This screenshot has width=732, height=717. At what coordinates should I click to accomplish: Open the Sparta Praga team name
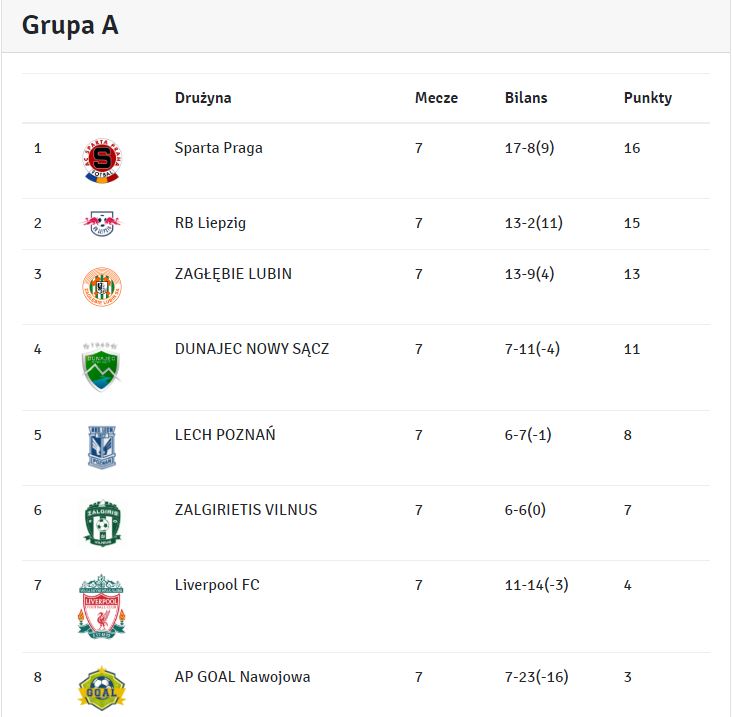click(x=219, y=148)
